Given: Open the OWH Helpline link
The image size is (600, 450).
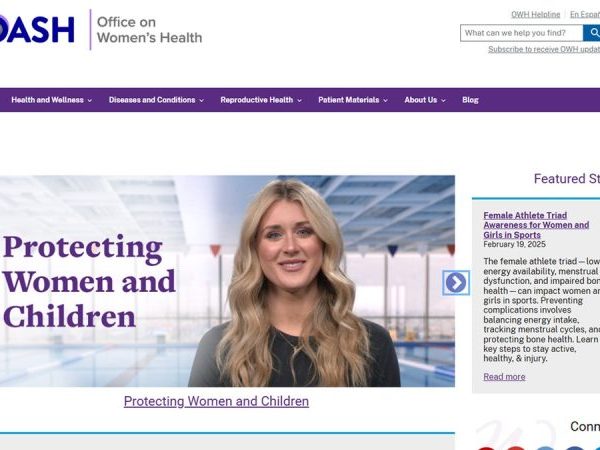Looking at the screenshot, I should point(535,14).
